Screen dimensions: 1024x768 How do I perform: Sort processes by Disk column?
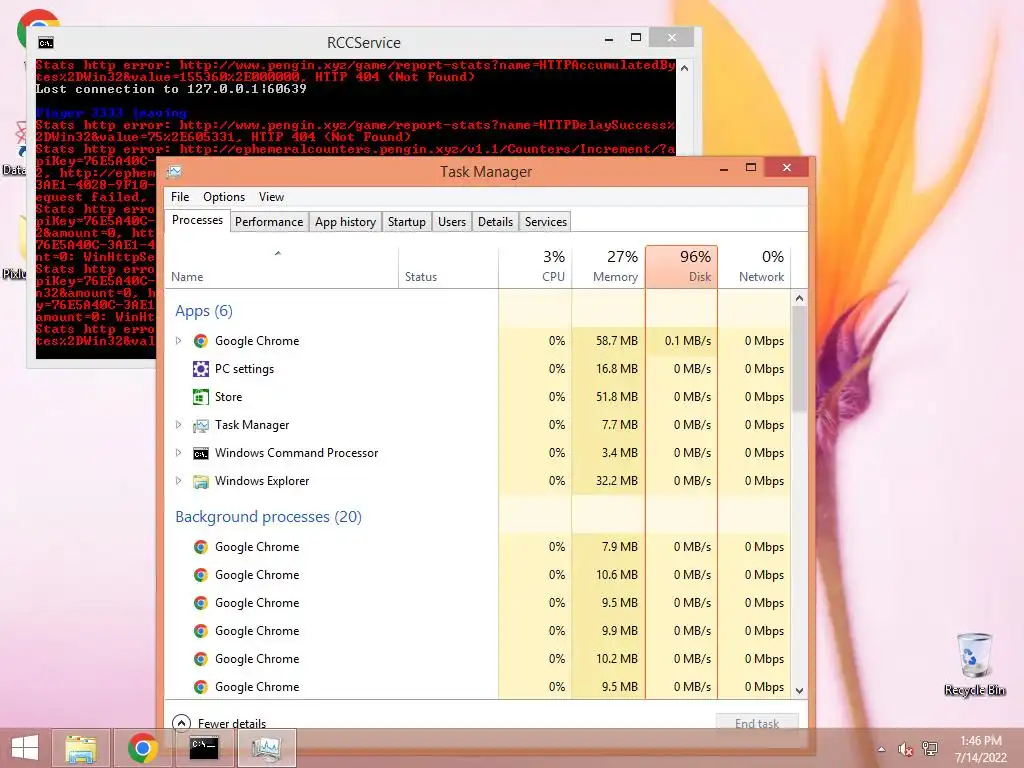pos(682,268)
